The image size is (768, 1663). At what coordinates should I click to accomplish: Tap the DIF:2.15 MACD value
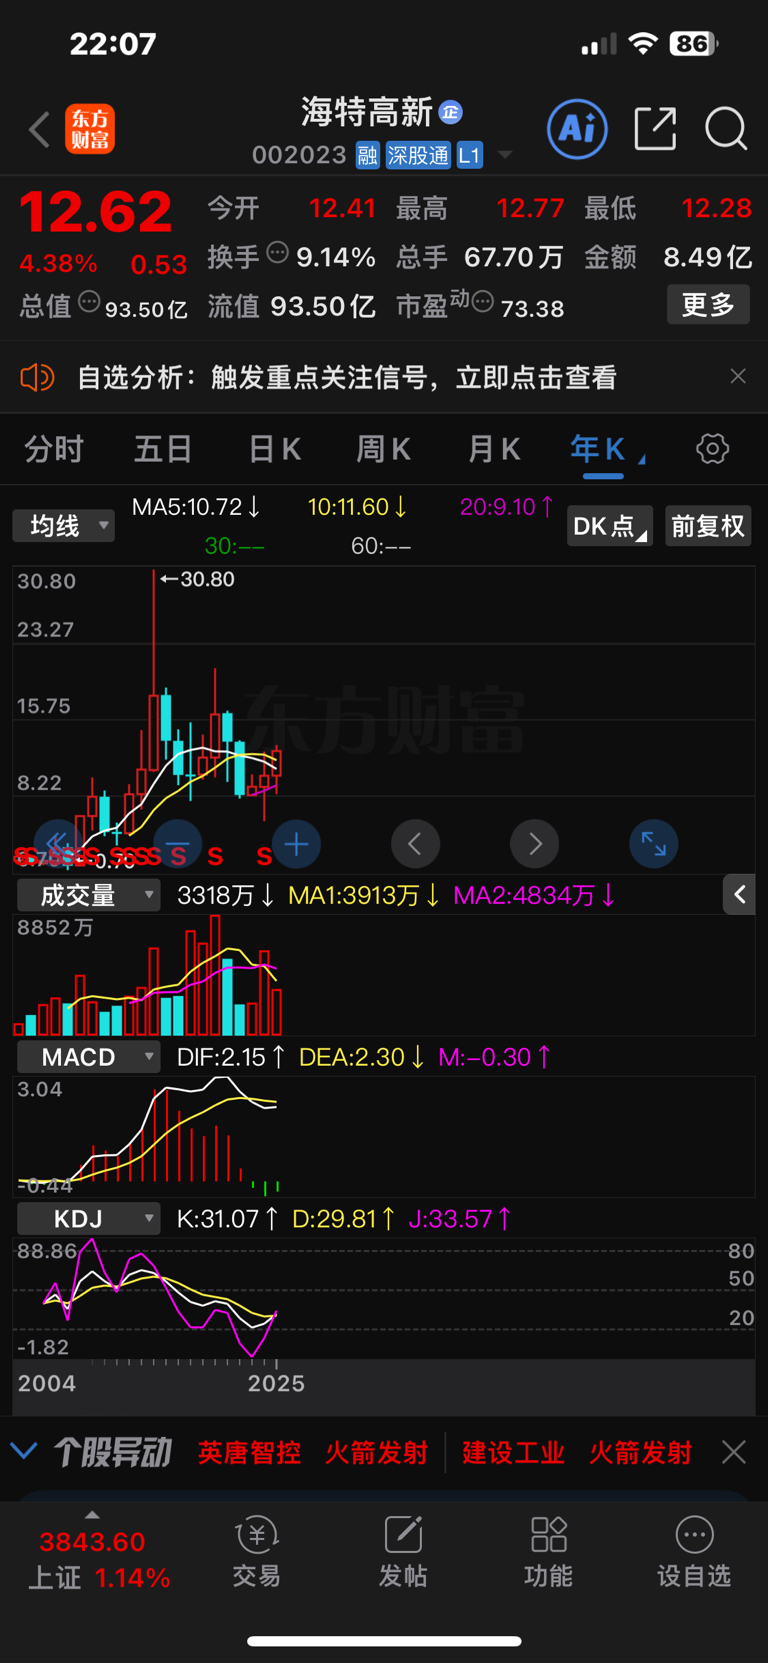231,1056
